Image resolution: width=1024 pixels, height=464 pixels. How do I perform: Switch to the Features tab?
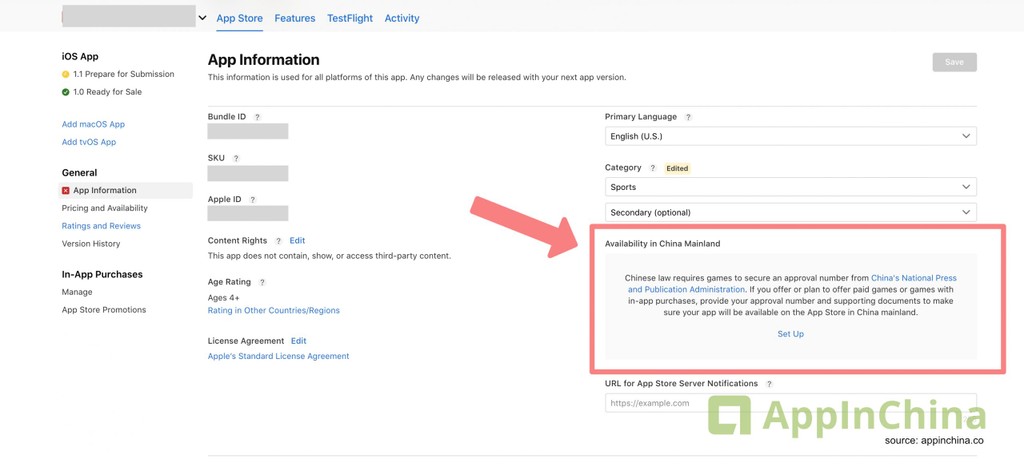(x=295, y=18)
